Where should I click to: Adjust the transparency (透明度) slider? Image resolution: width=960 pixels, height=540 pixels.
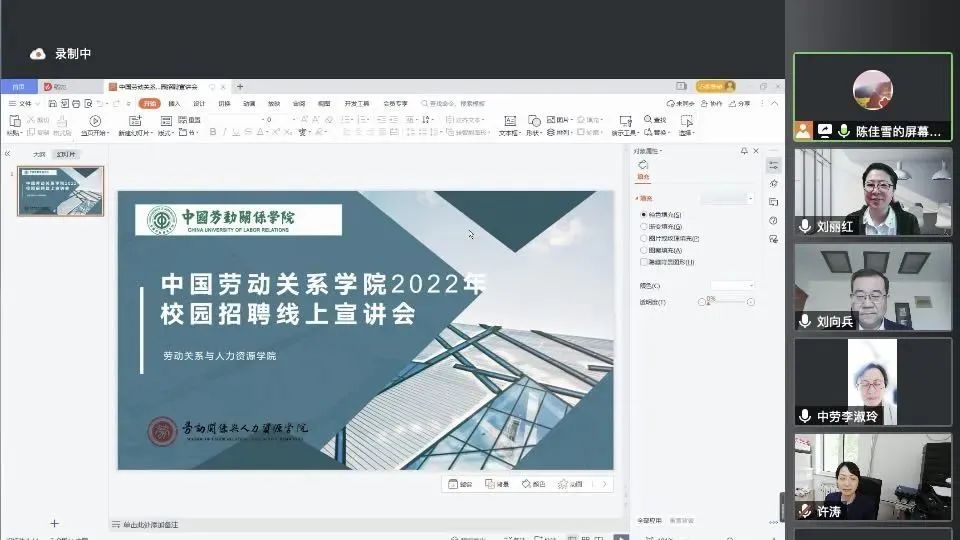point(726,302)
